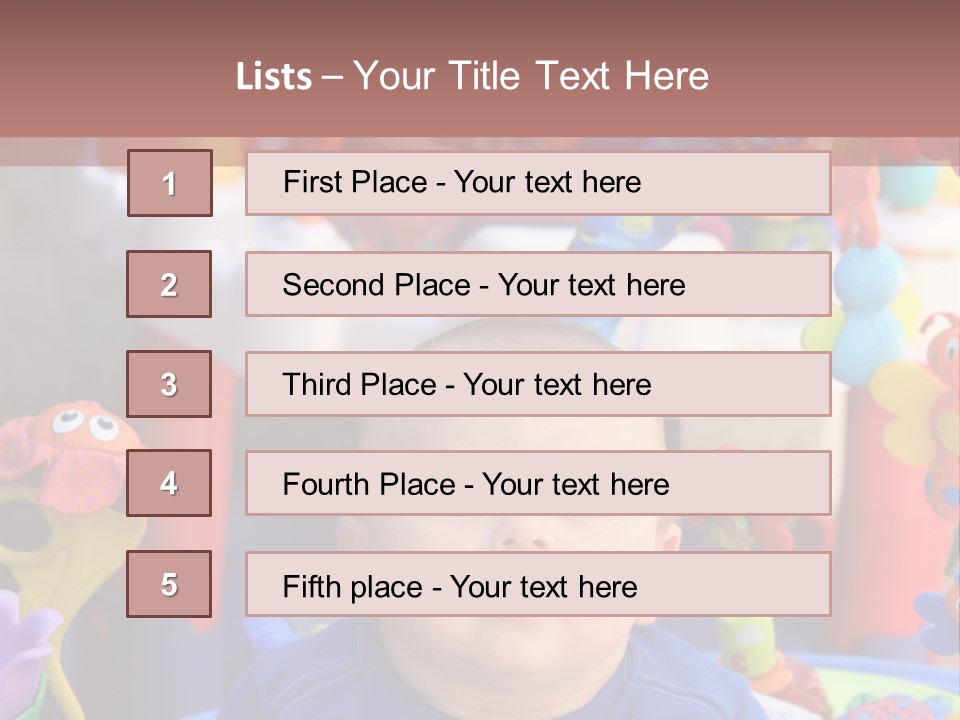Select the First Place text box
Image resolution: width=960 pixels, height=720 pixels.
tap(538, 183)
